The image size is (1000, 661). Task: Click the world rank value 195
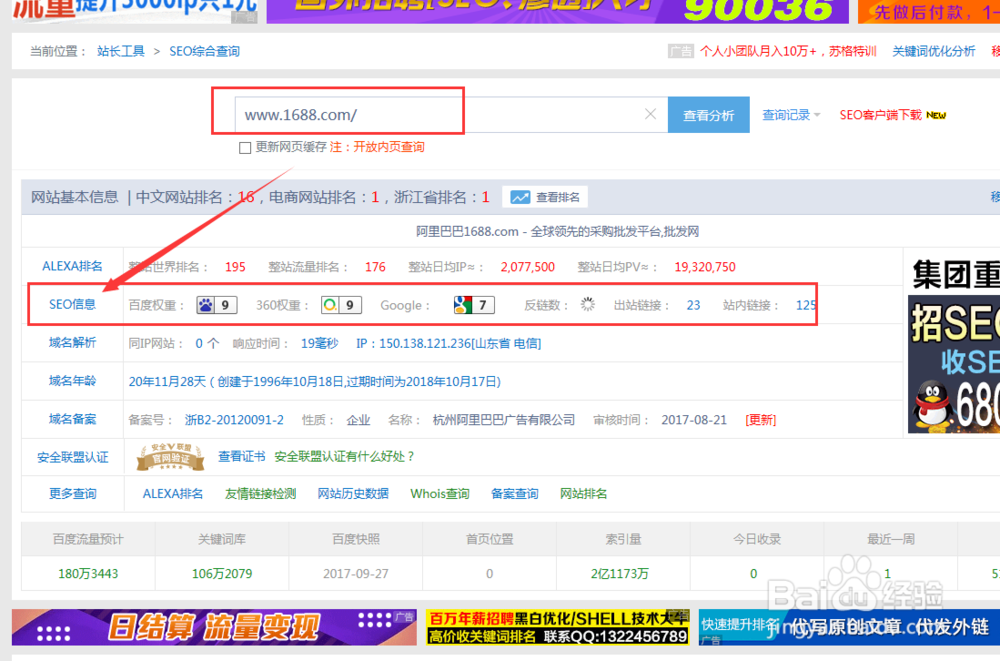point(235,267)
